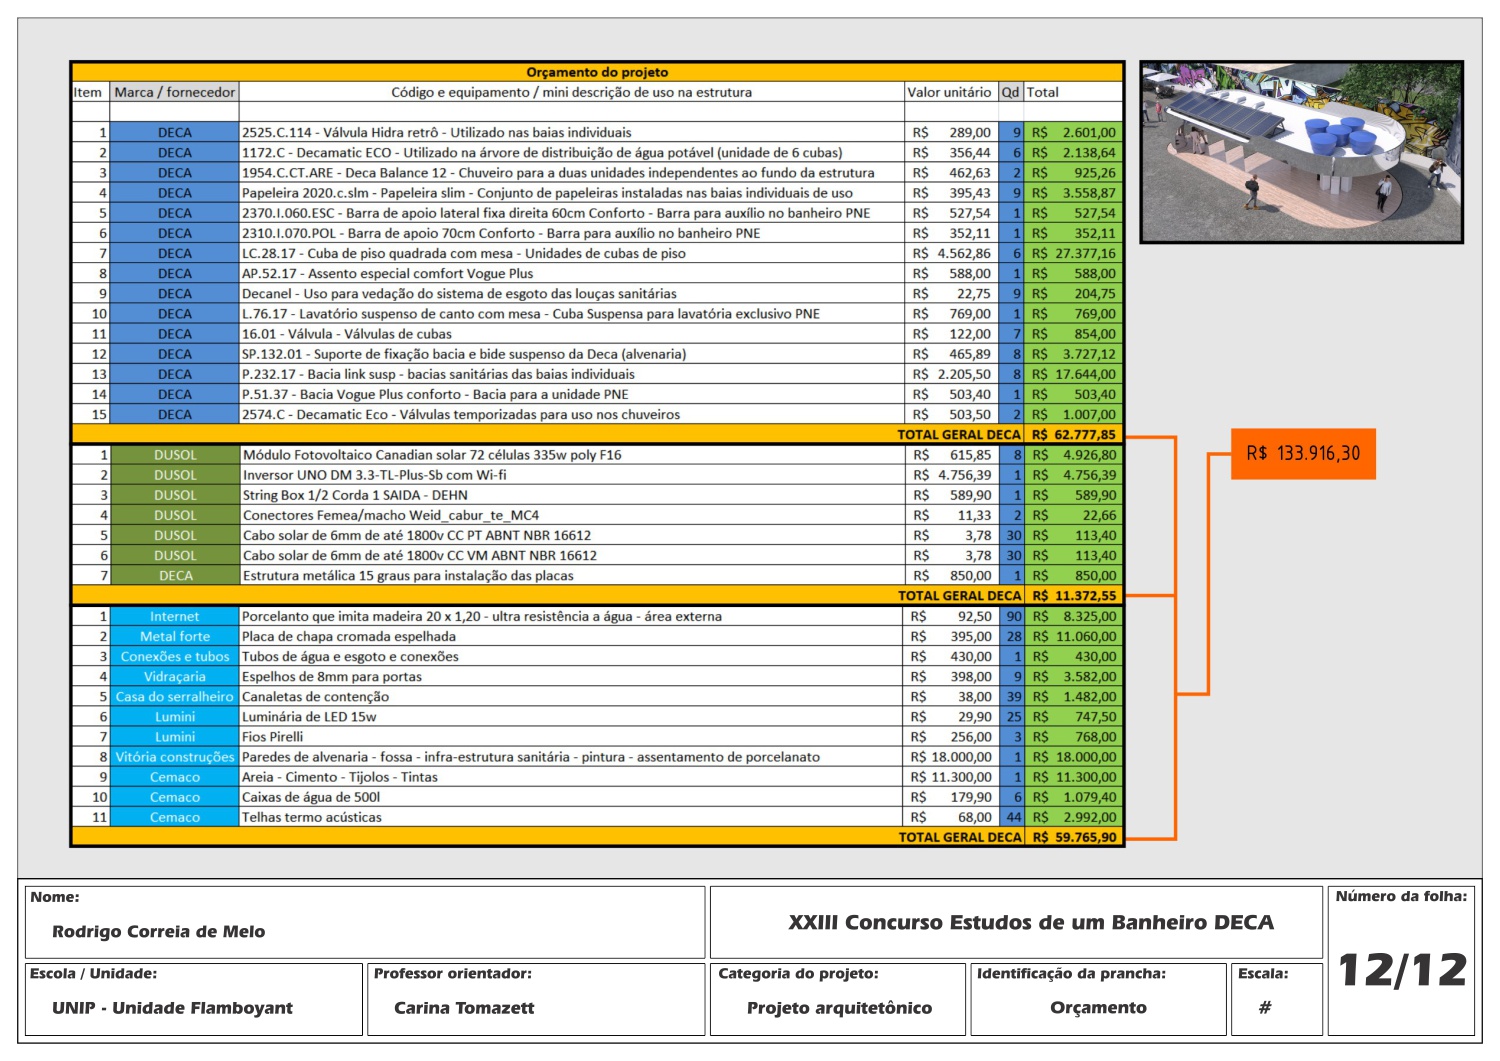This screenshot has width=1500, height=1061.
Task: Select the '1172.C - Decamatic ECO' description cell
Action: [572, 152]
